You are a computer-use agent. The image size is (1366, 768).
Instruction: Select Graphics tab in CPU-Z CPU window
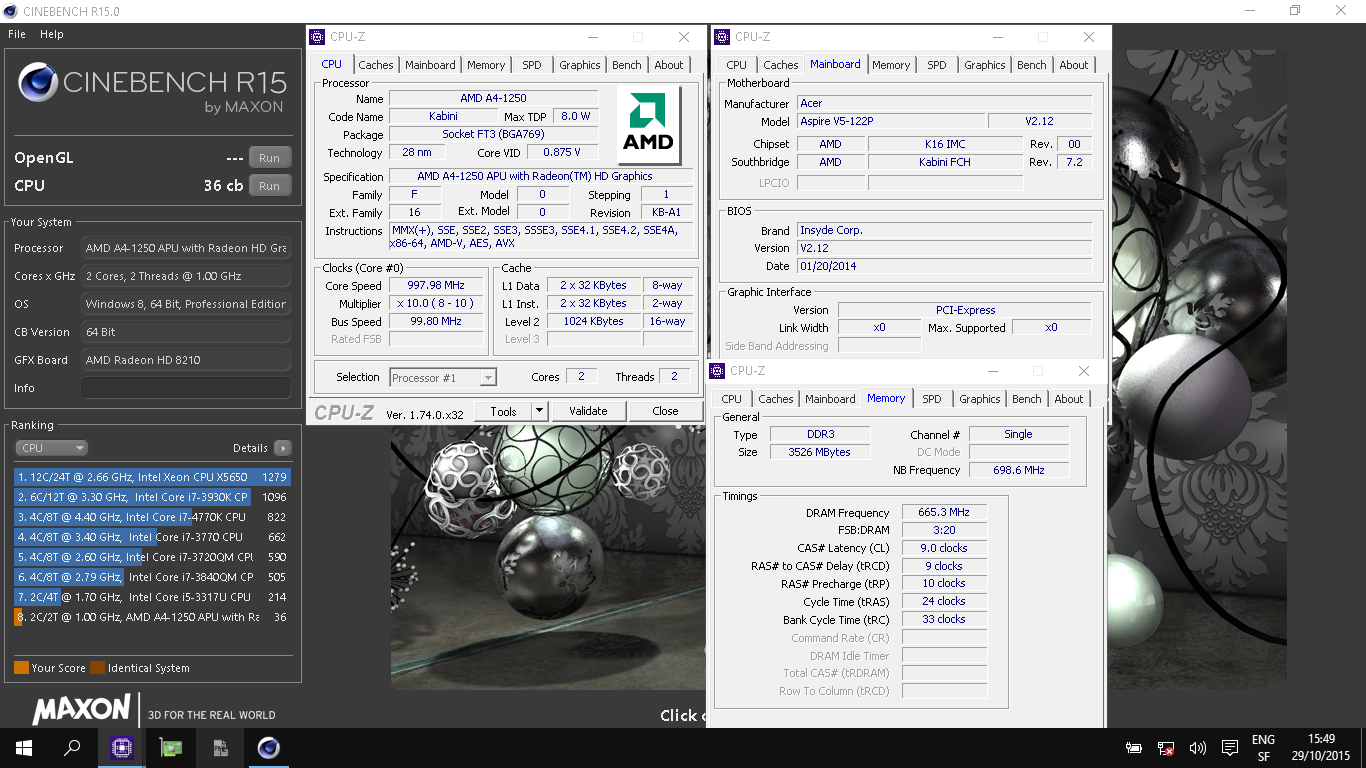(580, 65)
